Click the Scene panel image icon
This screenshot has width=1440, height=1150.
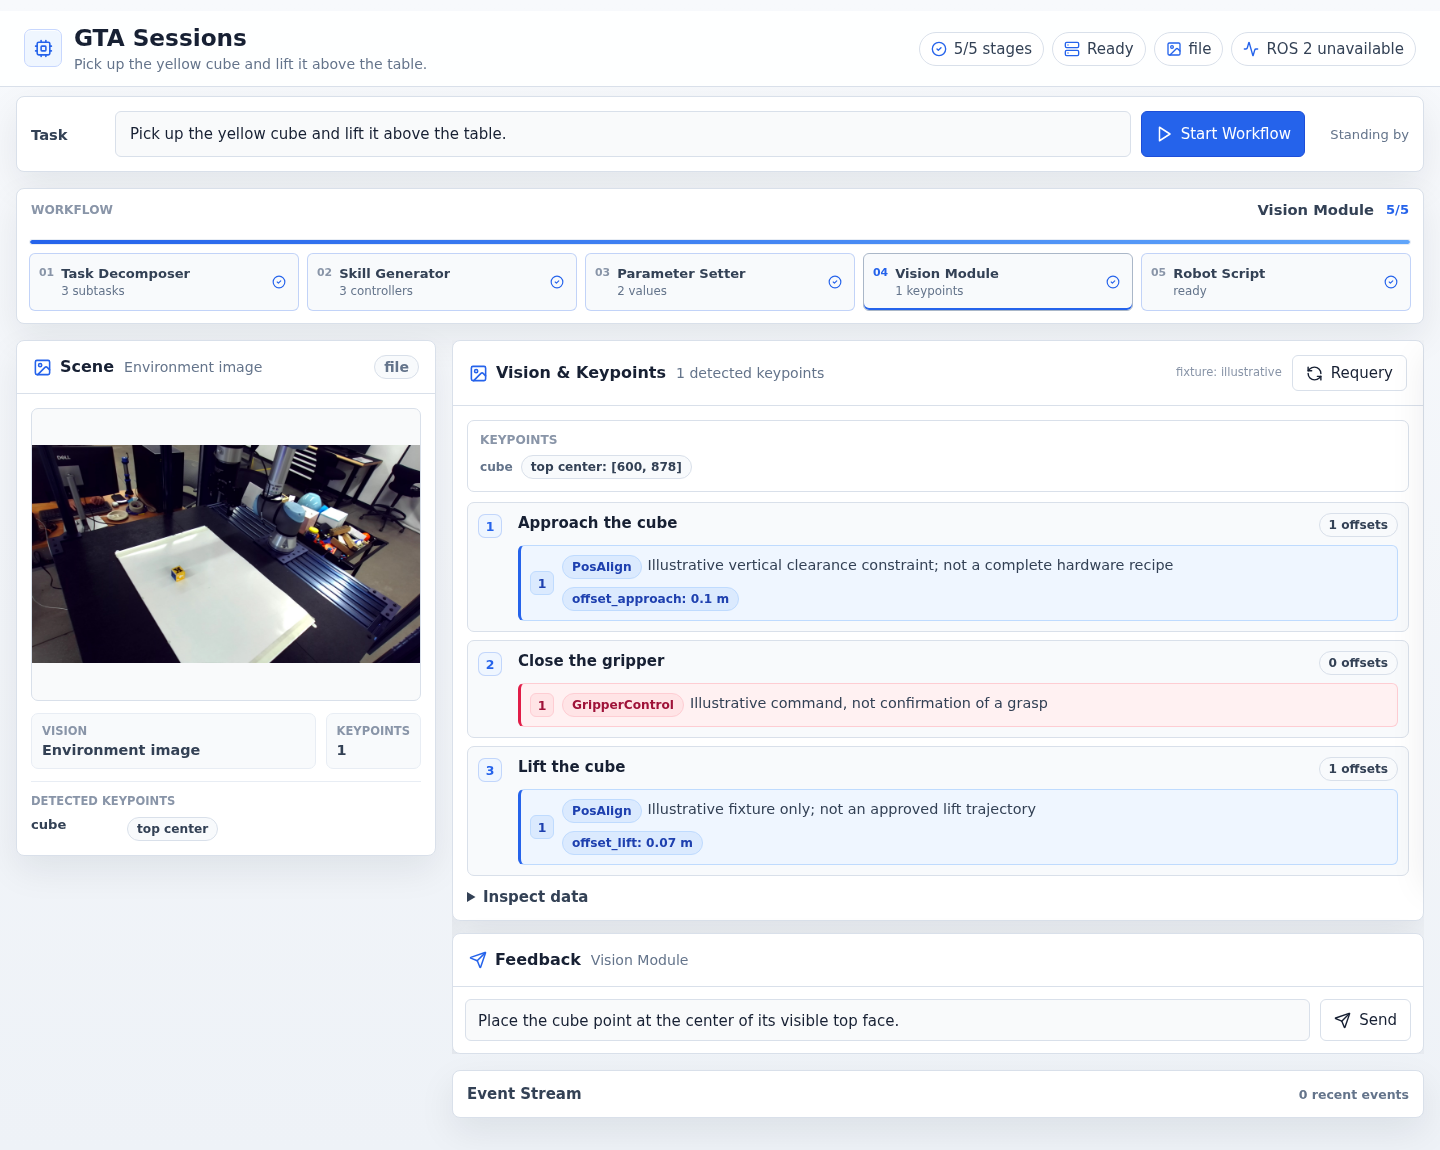click(43, 367)
